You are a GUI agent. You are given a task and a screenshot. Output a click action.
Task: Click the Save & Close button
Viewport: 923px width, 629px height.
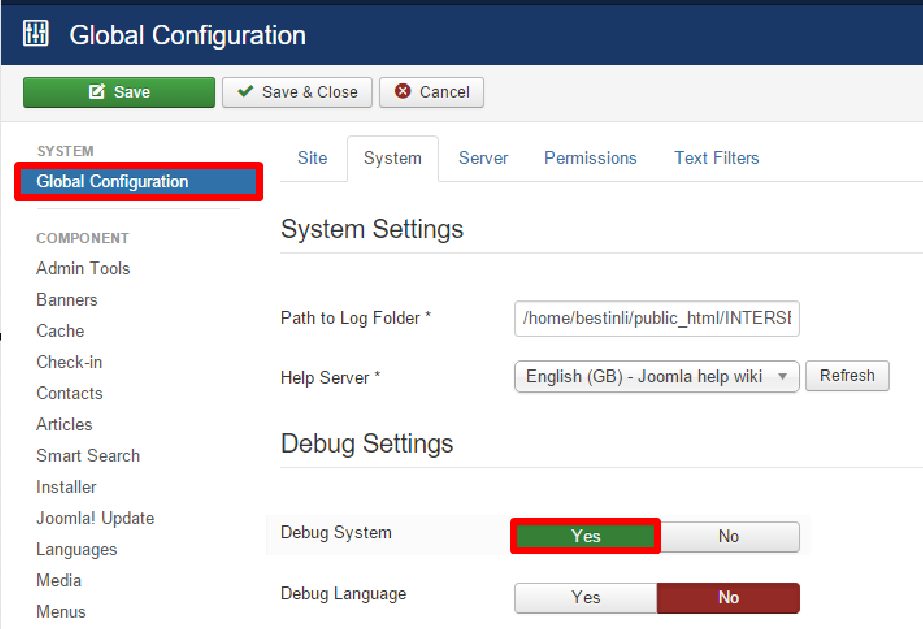pos(297,92)
